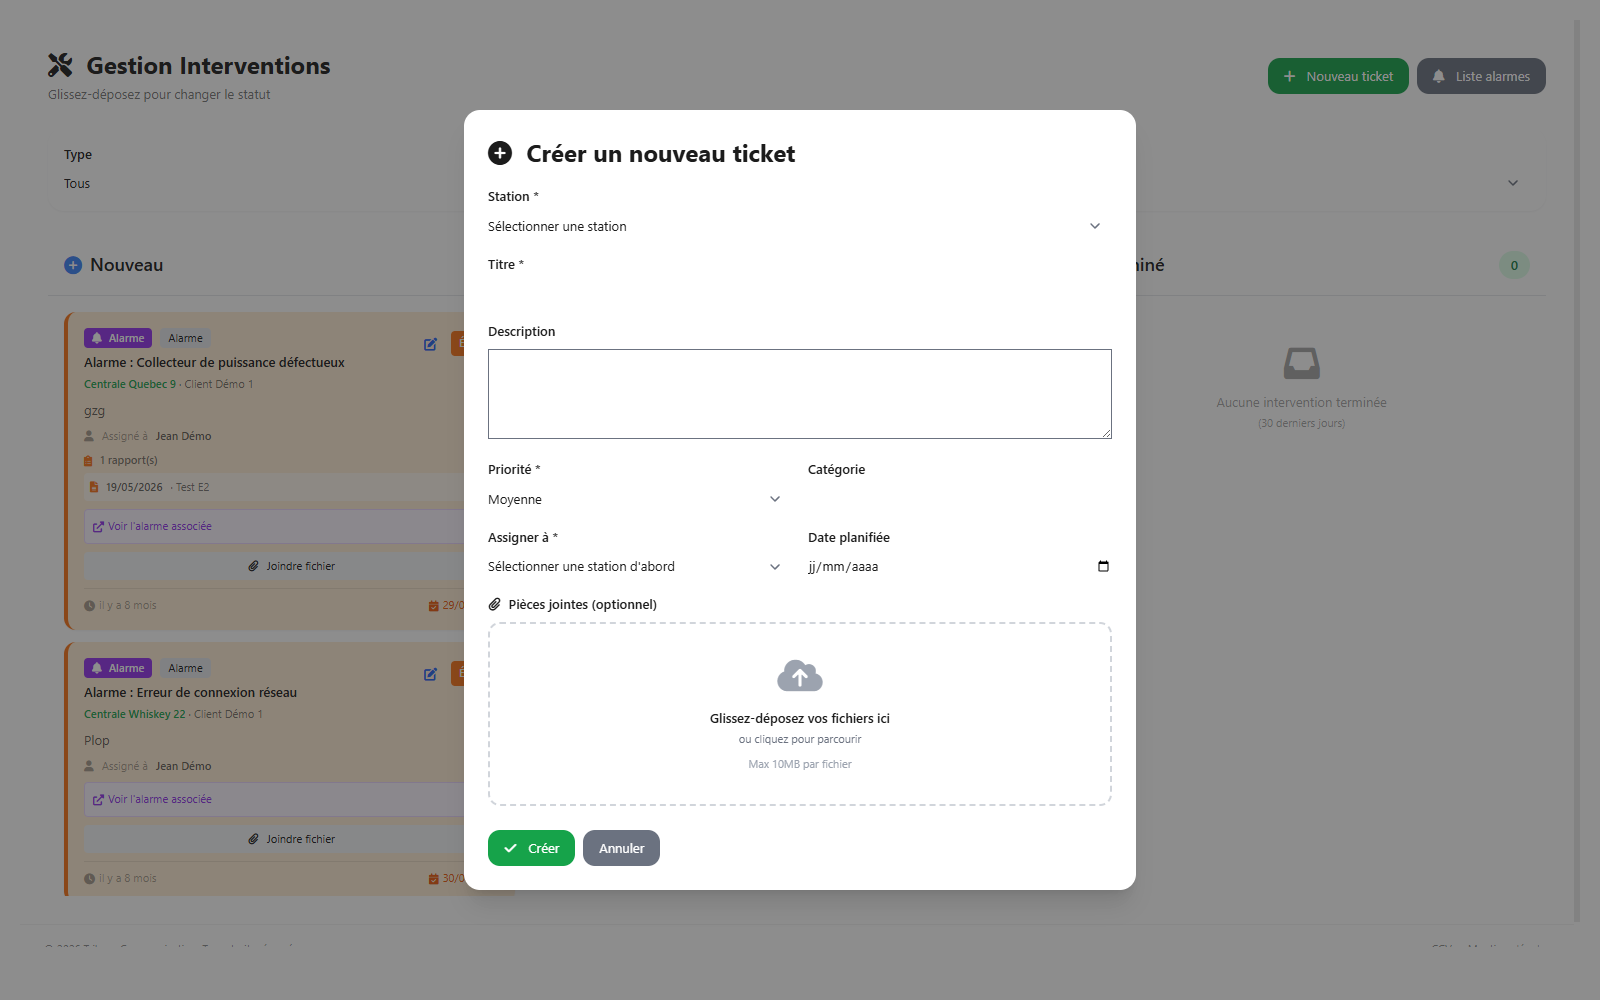Click Joindre fichier on Erreur de connexion card
This screenshot has width=1600, height=1000.
(x=292, y=839)
